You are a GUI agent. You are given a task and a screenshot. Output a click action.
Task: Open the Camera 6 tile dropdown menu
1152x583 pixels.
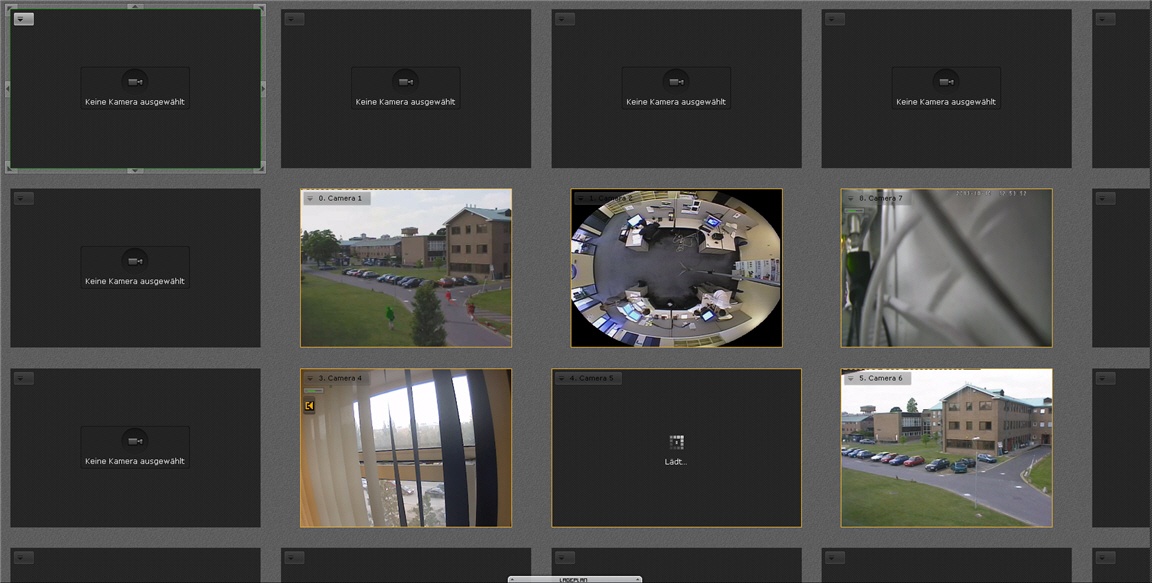tap(850, 379)
